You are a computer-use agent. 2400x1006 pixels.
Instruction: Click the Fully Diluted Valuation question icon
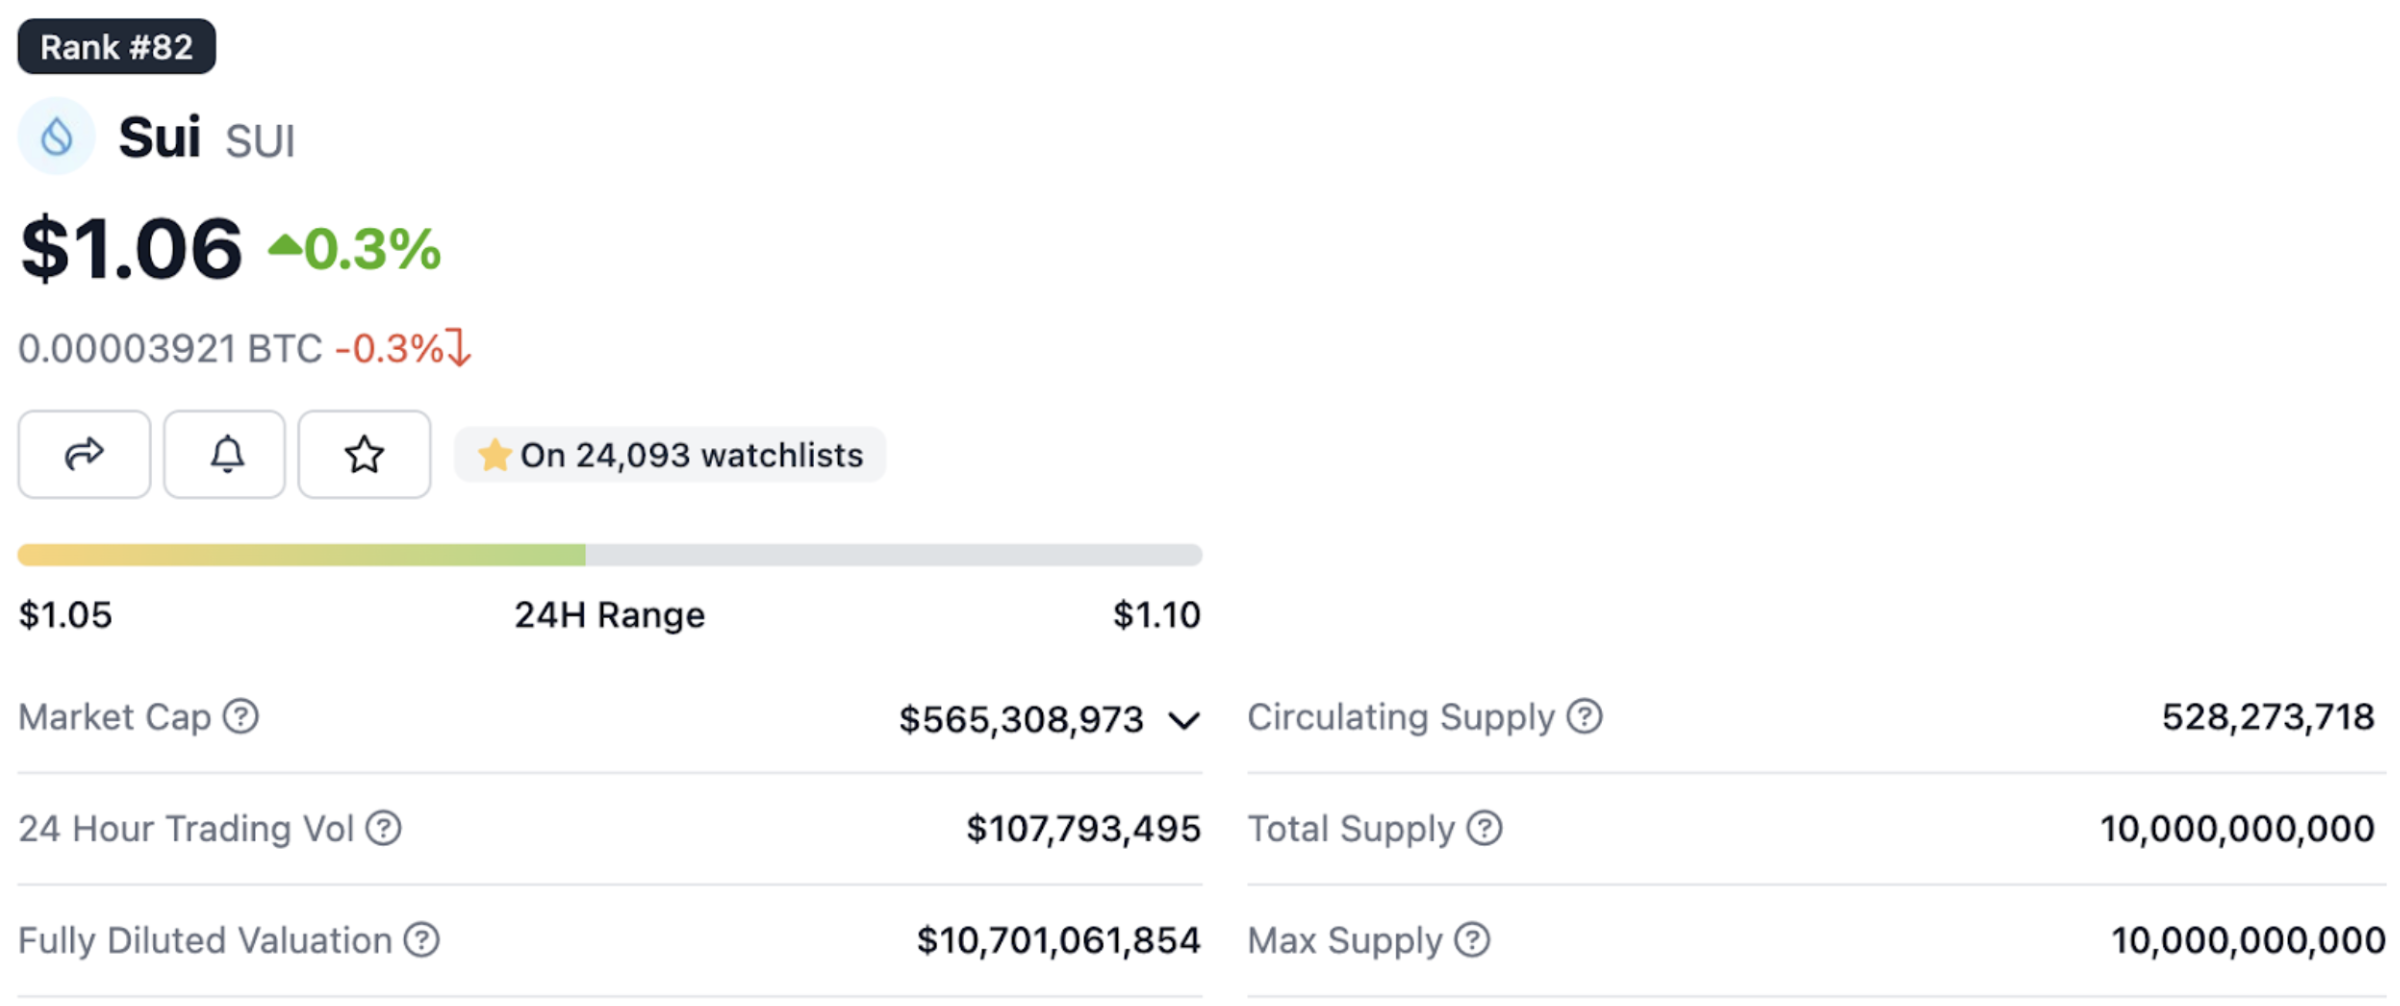tap(421, 940)
